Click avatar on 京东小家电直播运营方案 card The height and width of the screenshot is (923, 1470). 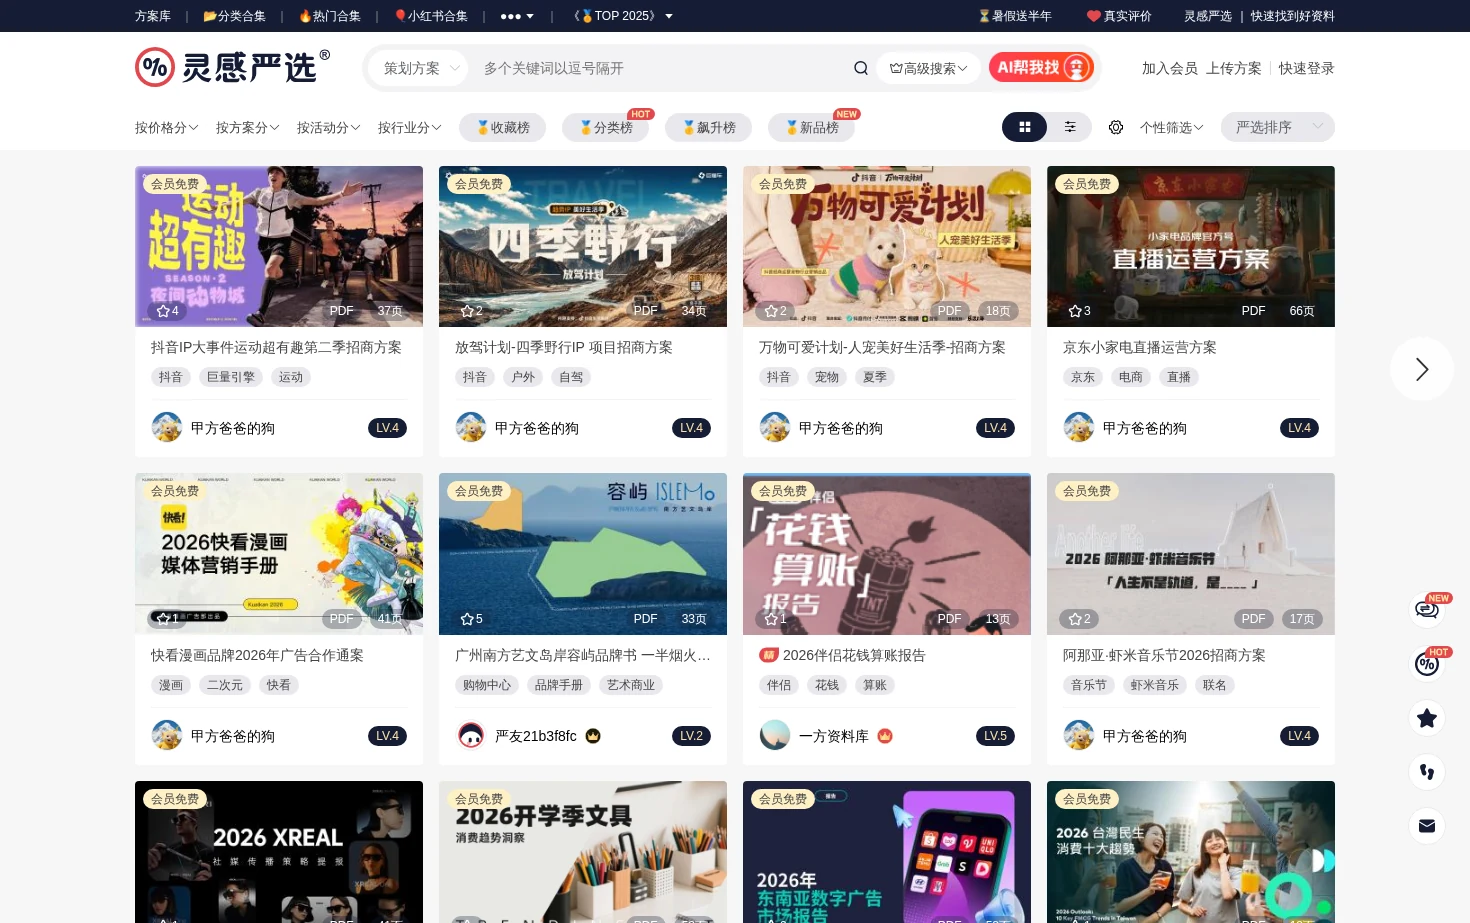(x=1079, y=428)
